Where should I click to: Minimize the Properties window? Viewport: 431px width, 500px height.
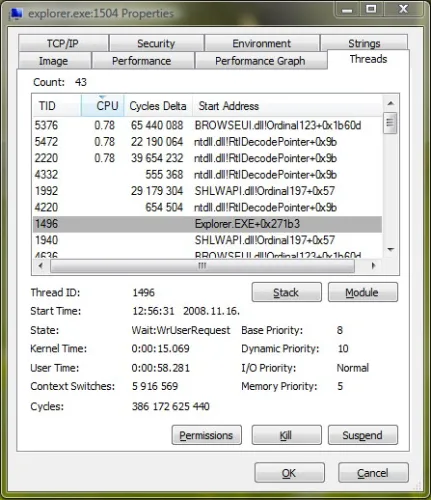coord(347,10)
